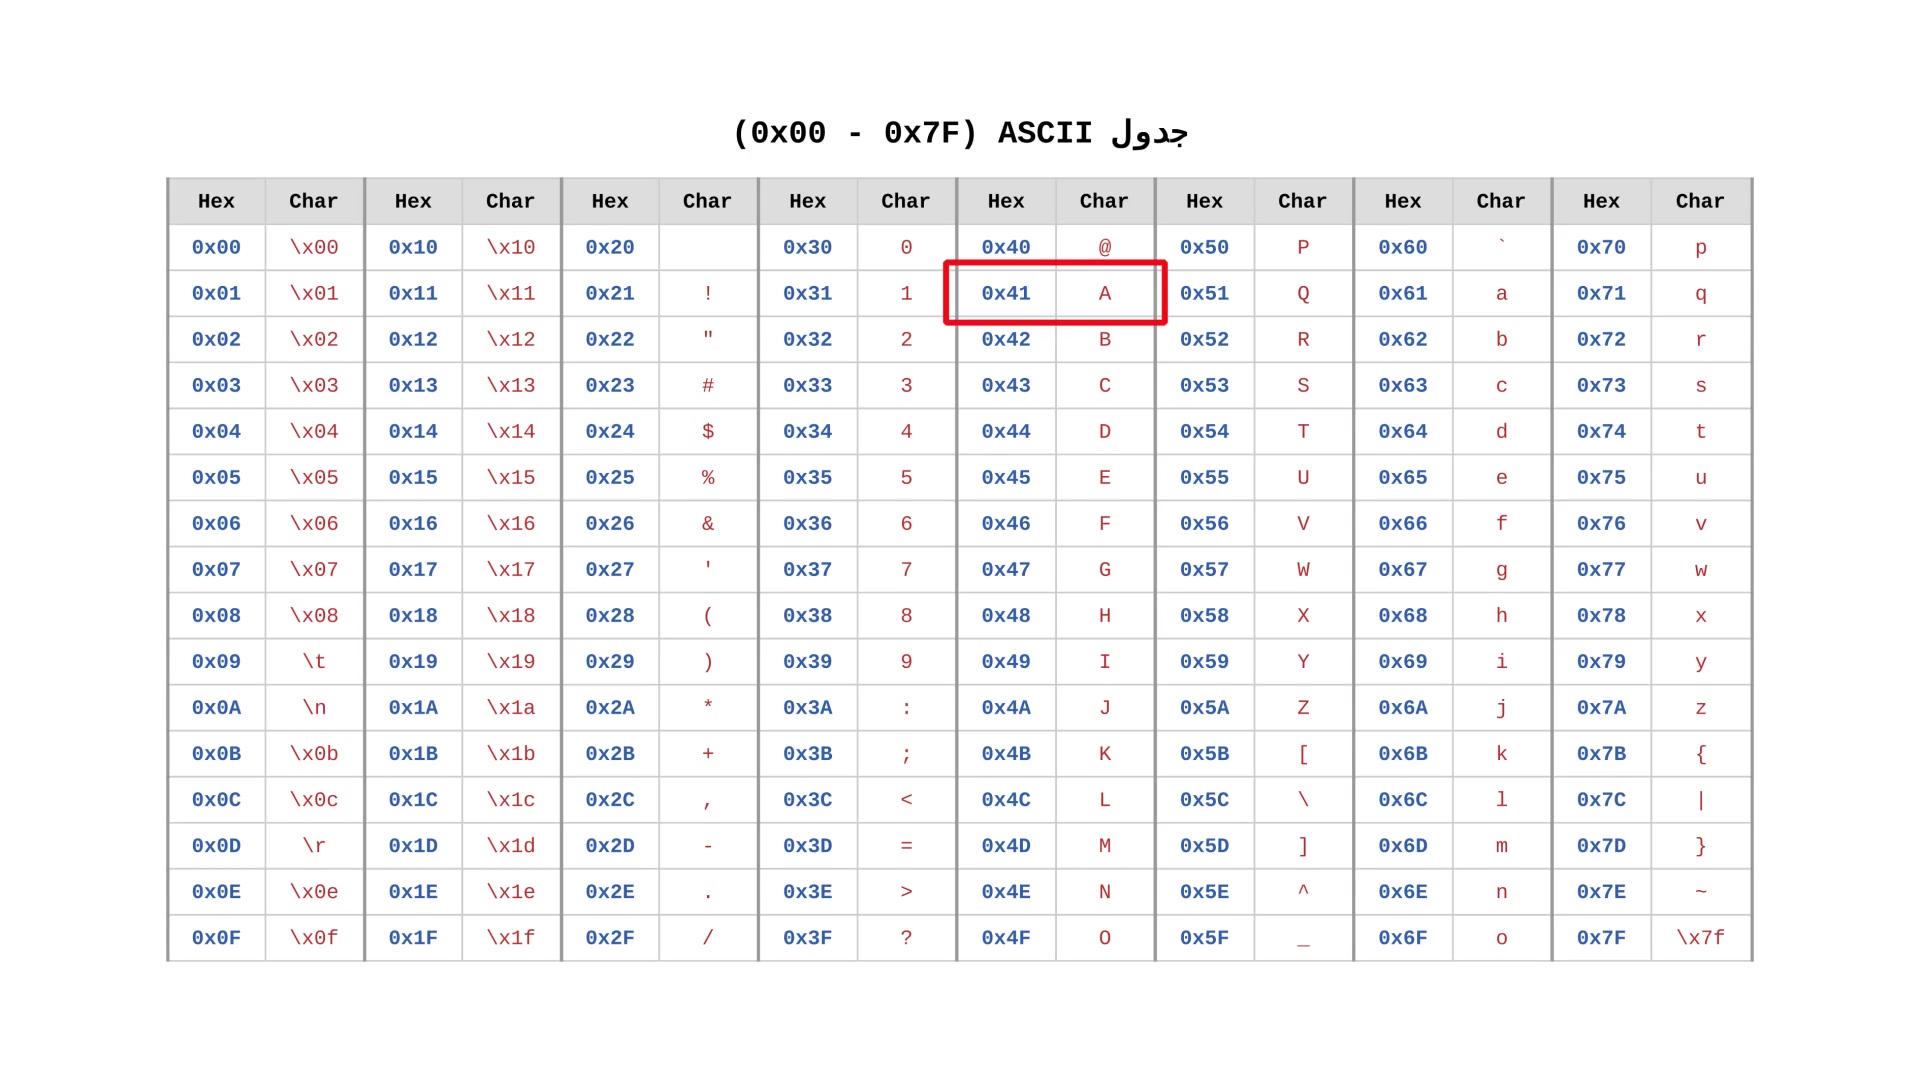Select the 0x3F hex cell
Screen dimensions: 1920x1080
[x=807, y=938]
